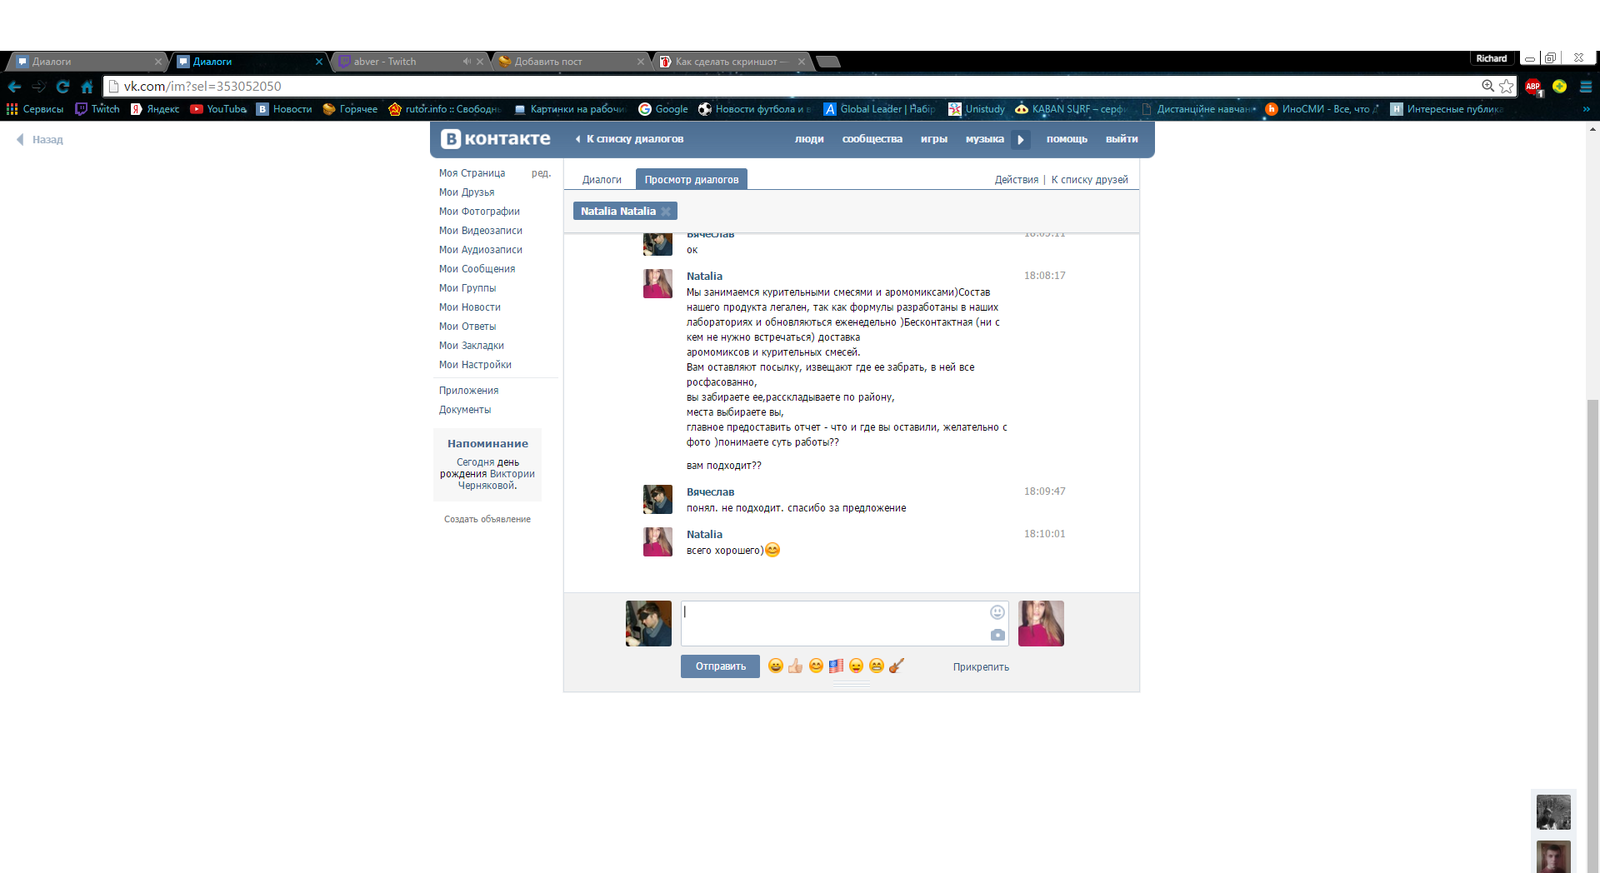Image resolution: width=1600 pixels, height=873 pixels.
Task: Open Мои Сообщения in sidebar
Action: (477, 269)
